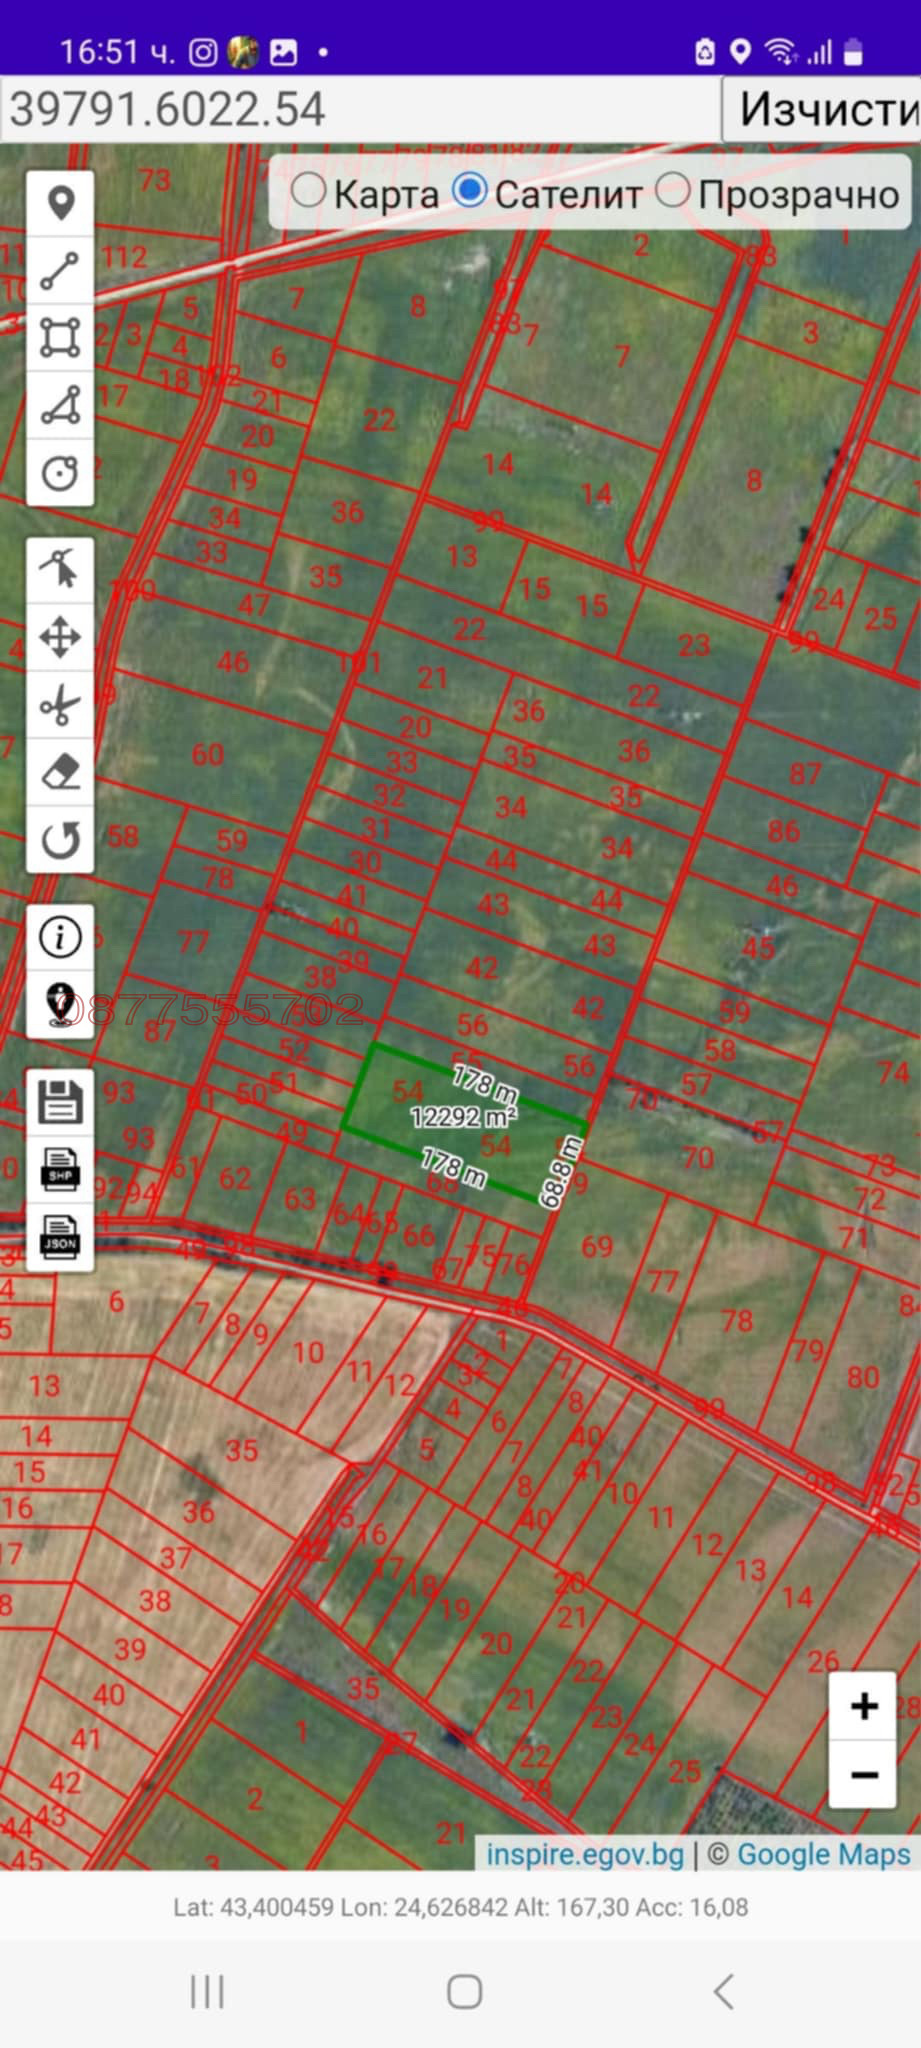921x2048 pixels.
Task: Save drawing with the floppy disk icon
Action: pos(60,1102)
